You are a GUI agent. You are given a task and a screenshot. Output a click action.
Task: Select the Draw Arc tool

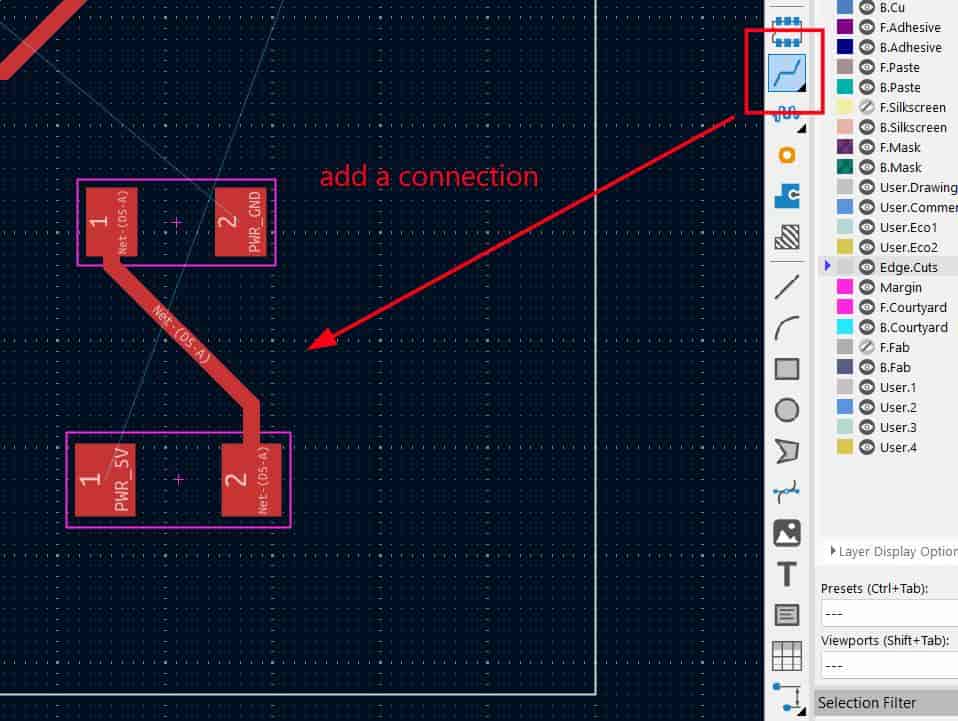tap(787, 328)
